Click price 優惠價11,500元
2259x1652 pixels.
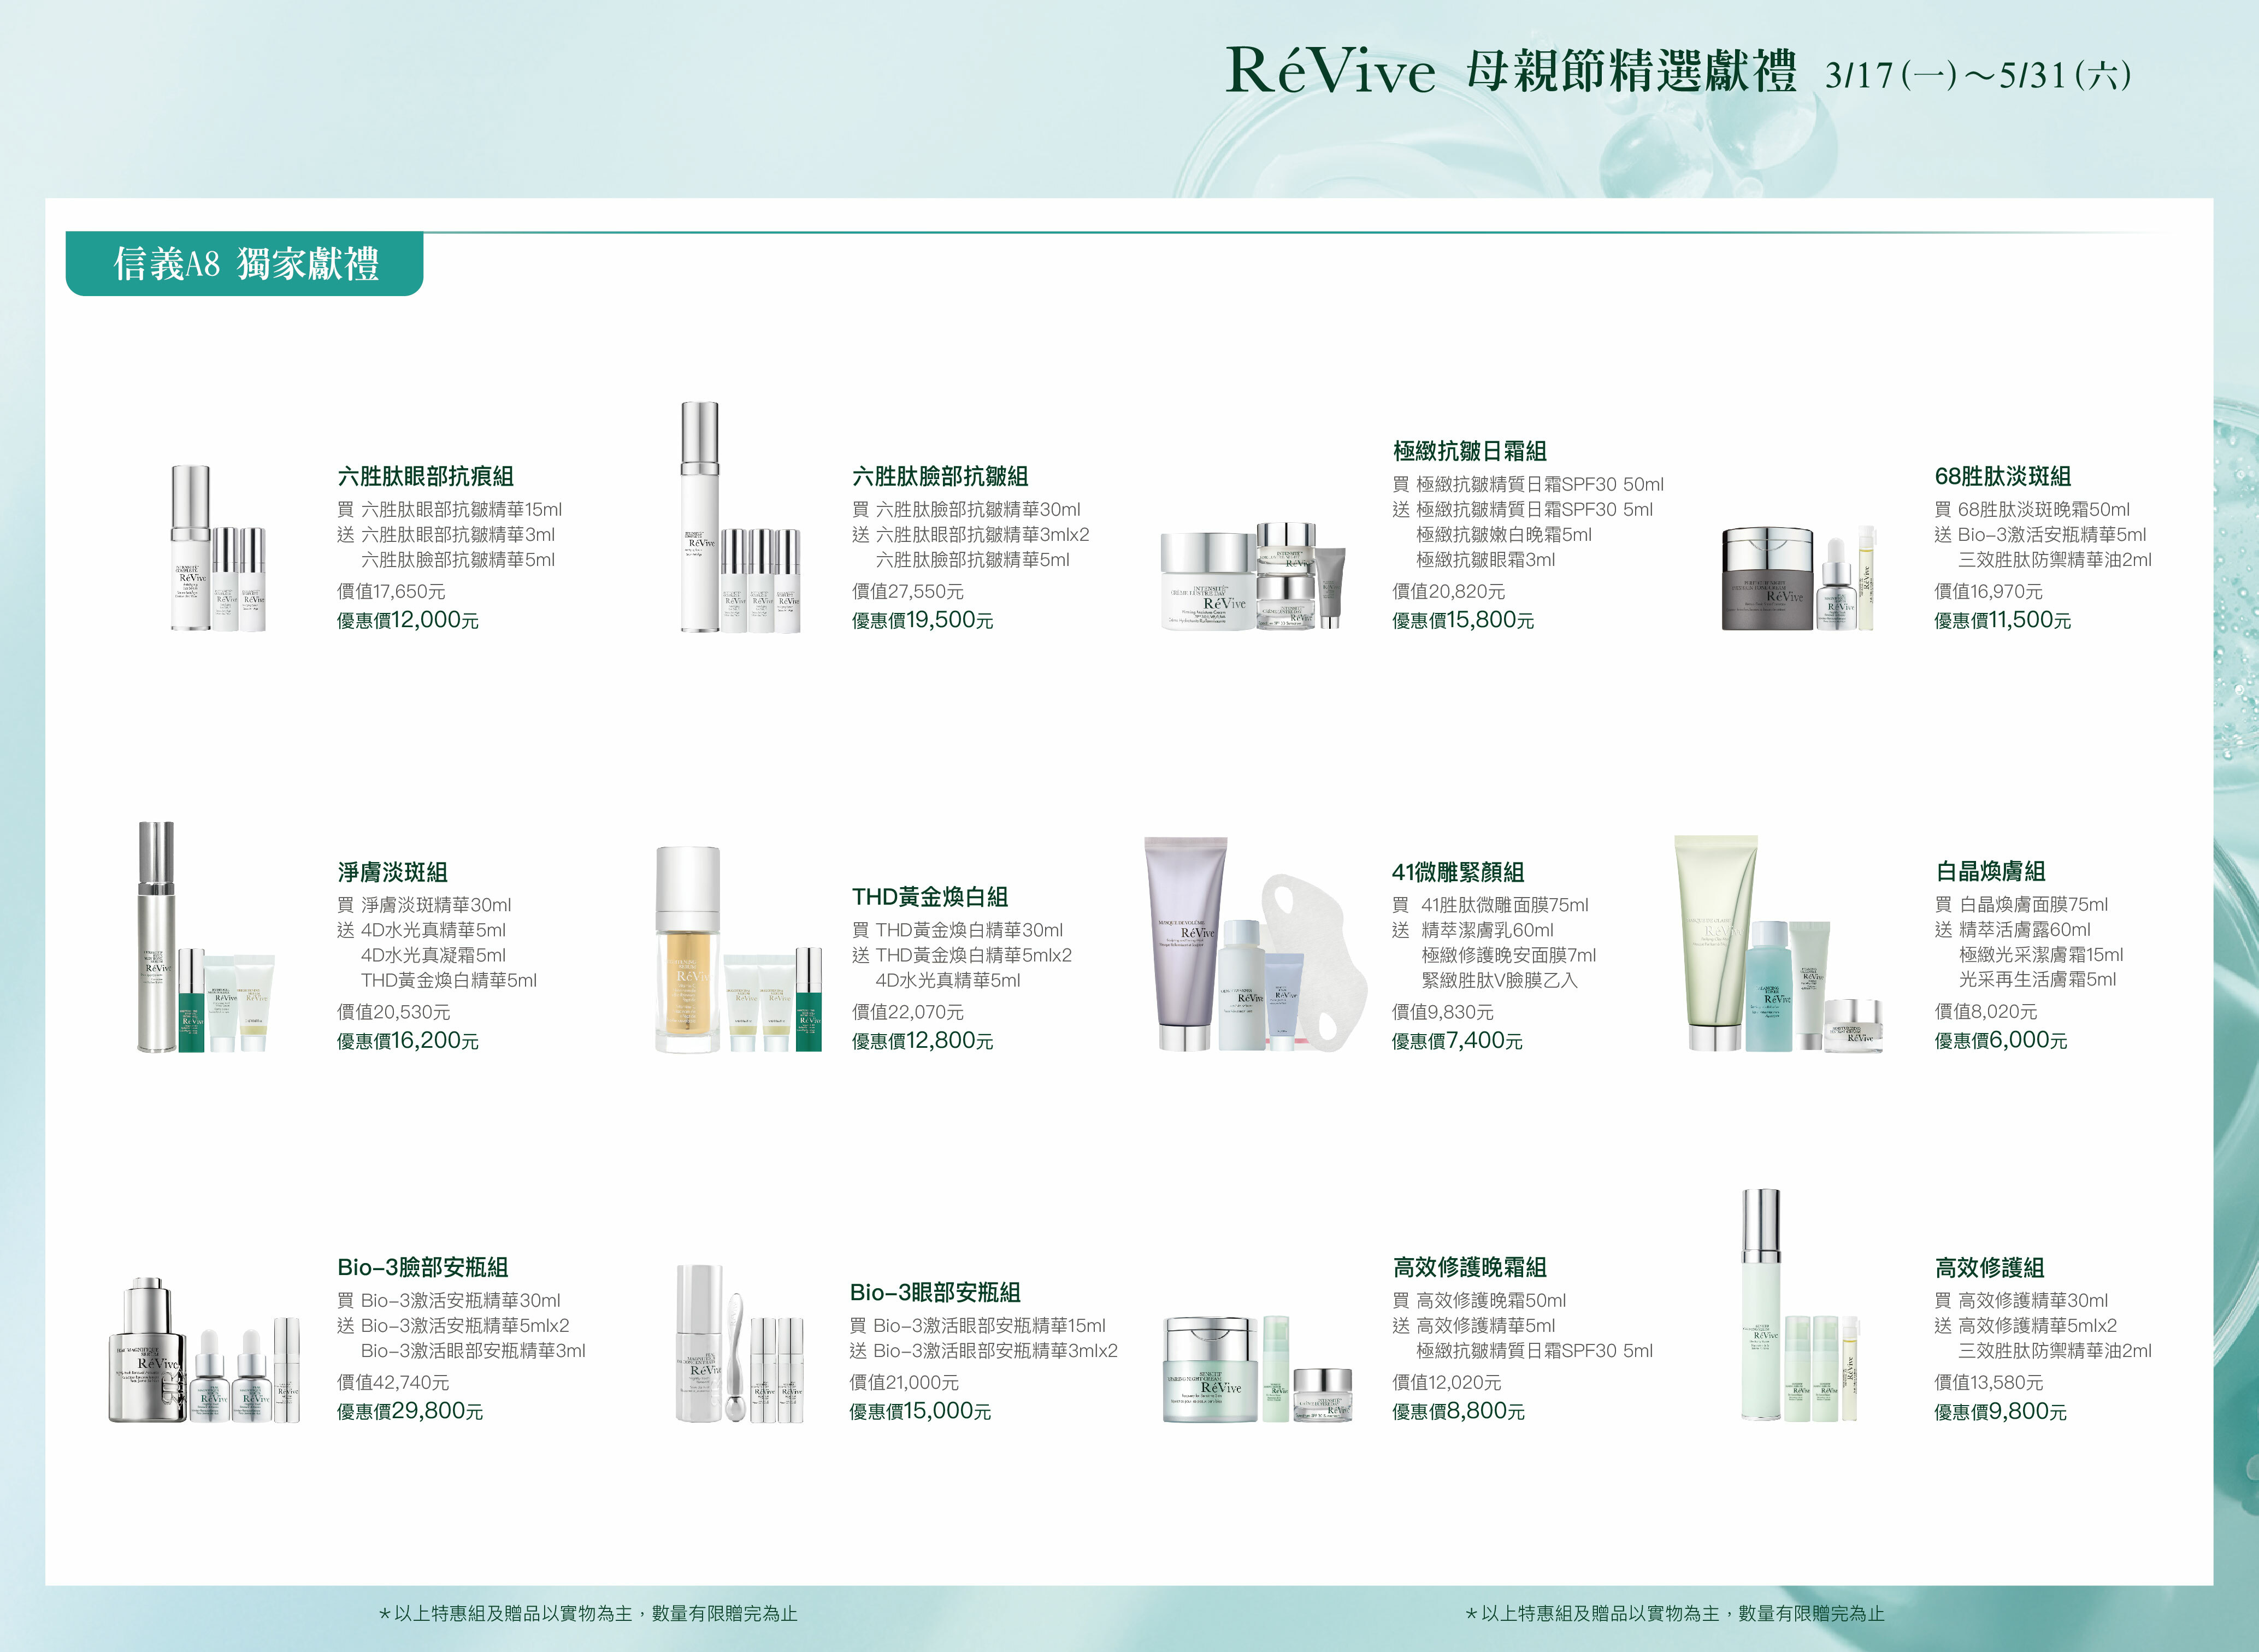click(x=2002, y=620)
